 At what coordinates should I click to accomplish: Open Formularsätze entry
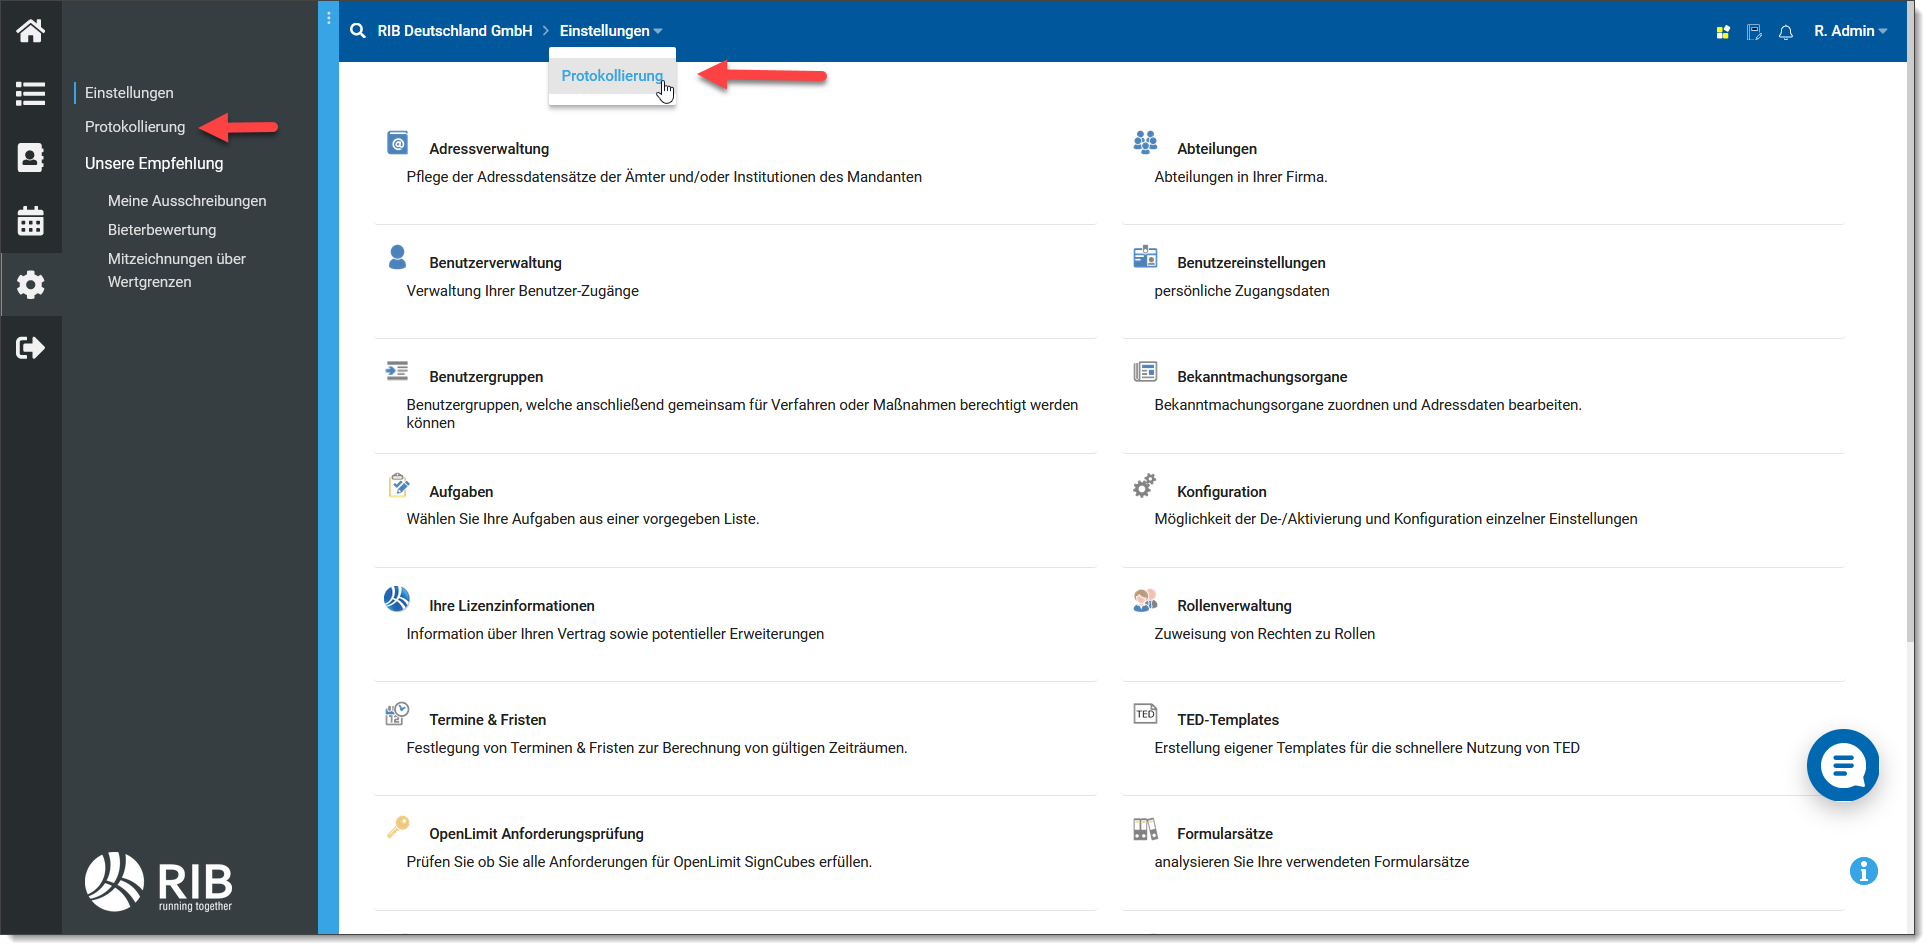coord(1225,834)
